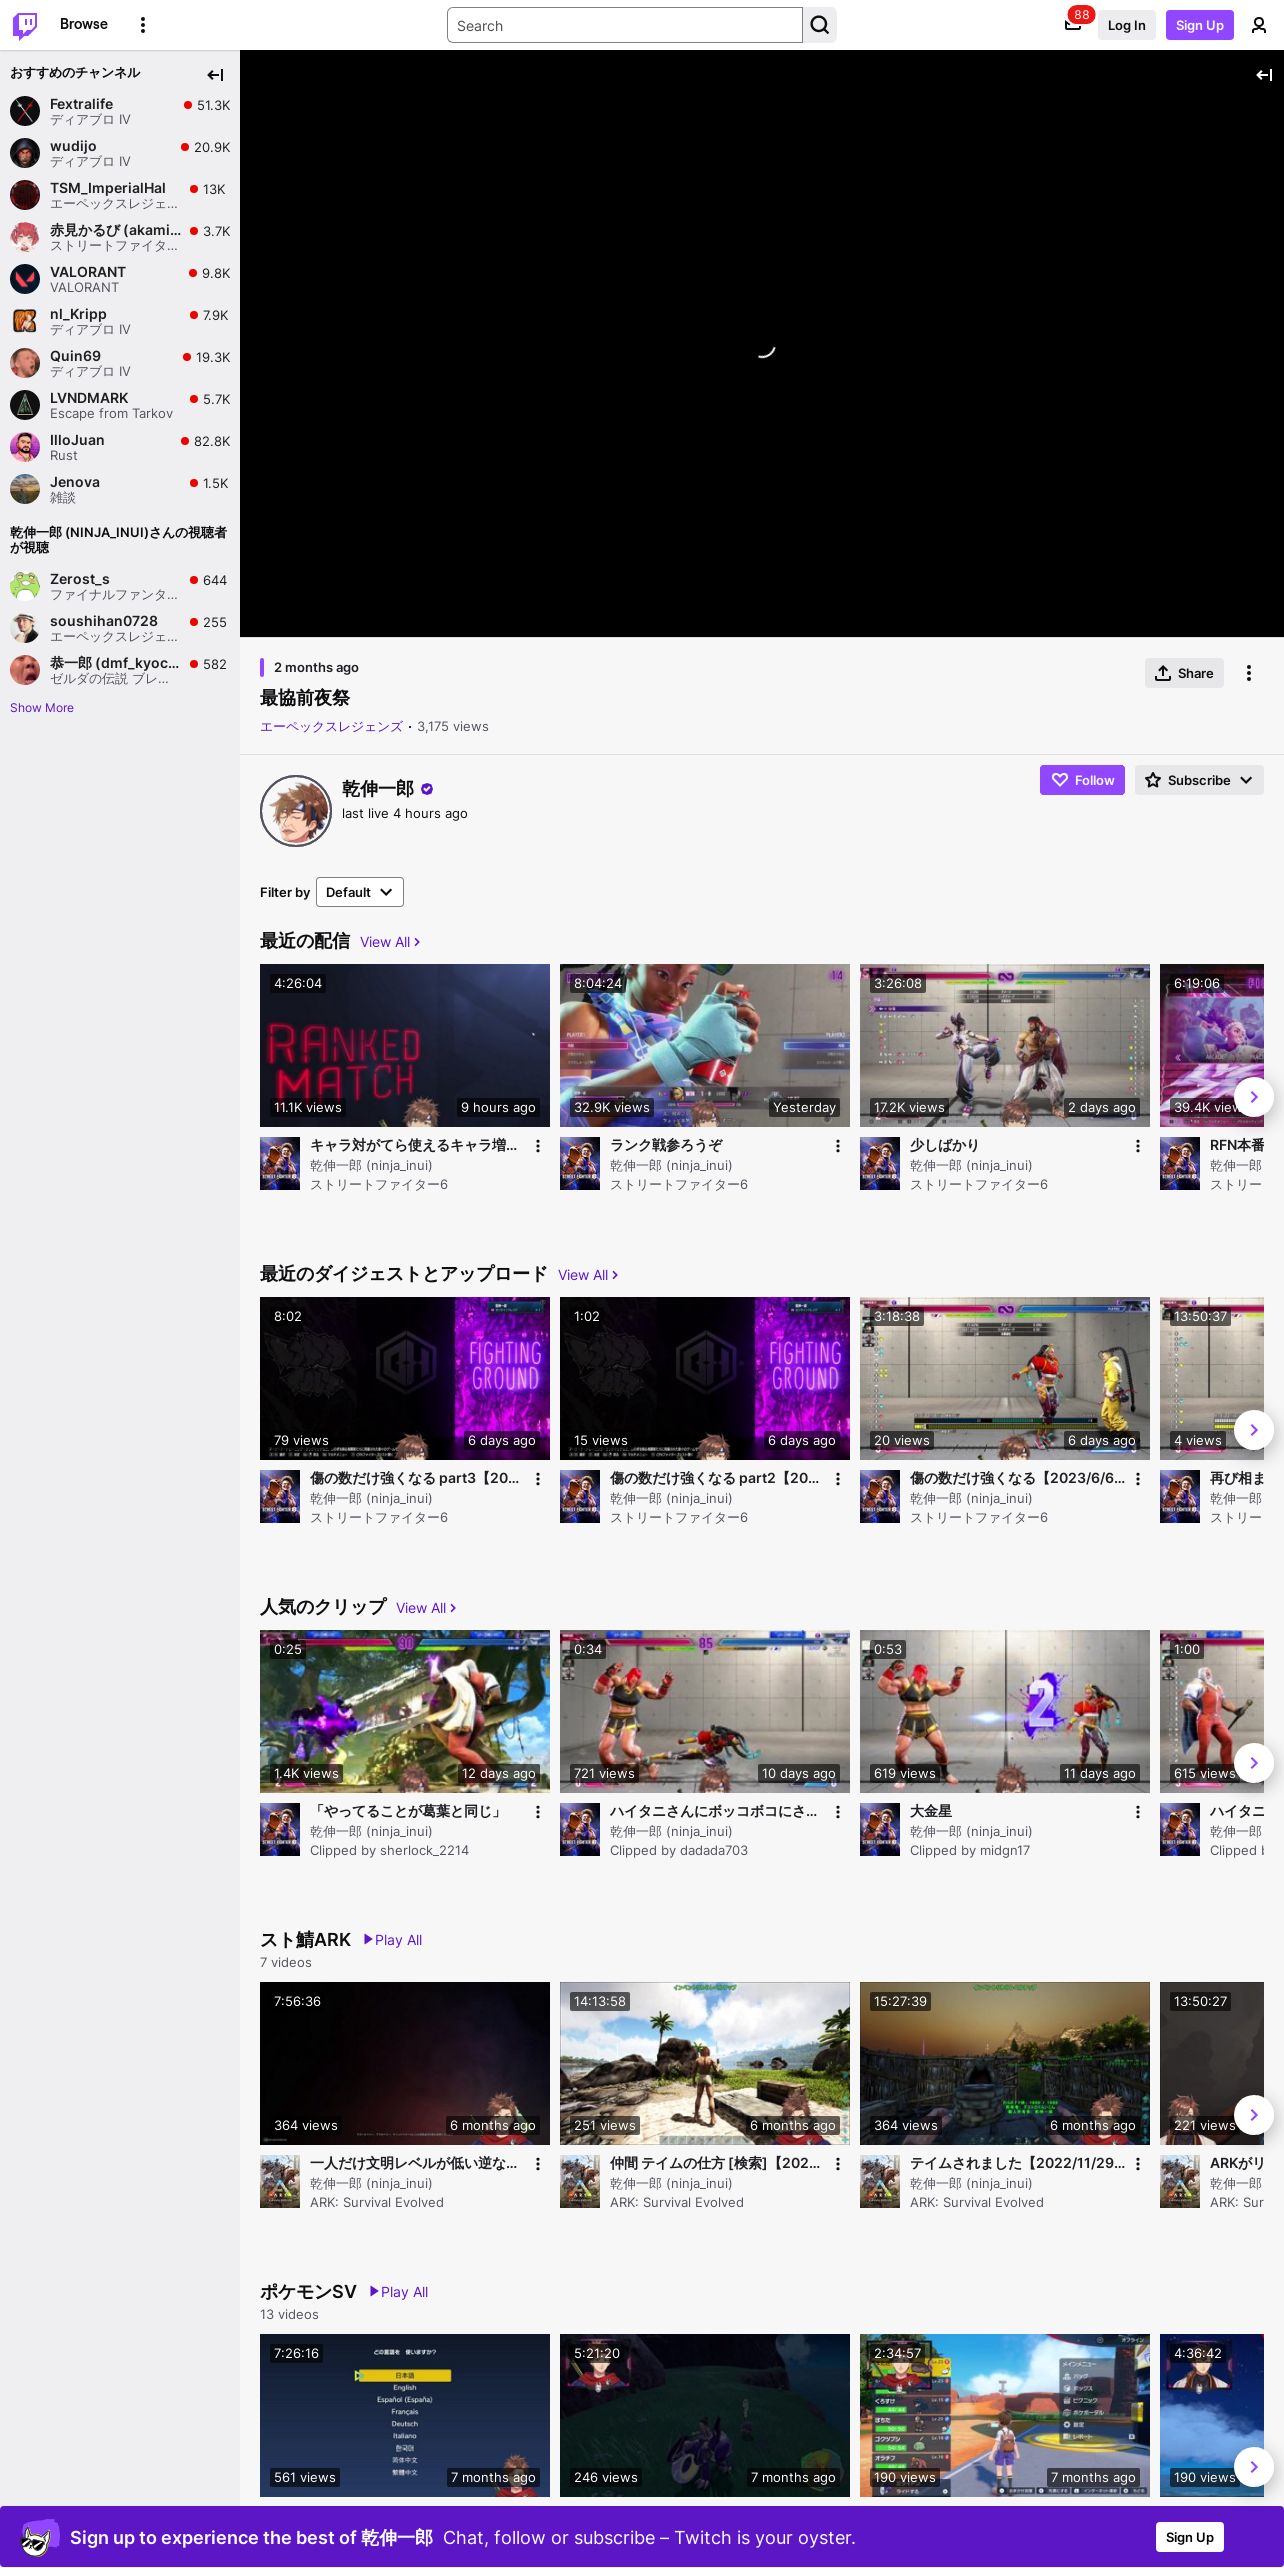Open soushihan0728 channel in sidebar
This screenshot has width=1284, height=2568.
click(120, 628)
